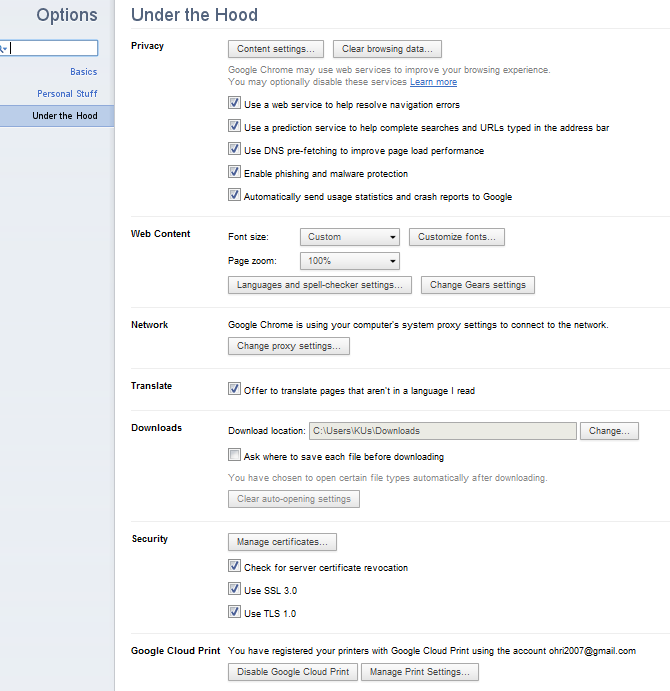Screen dimensions: 670x691
Task: Open the Basics options tab
Action: 83,72
